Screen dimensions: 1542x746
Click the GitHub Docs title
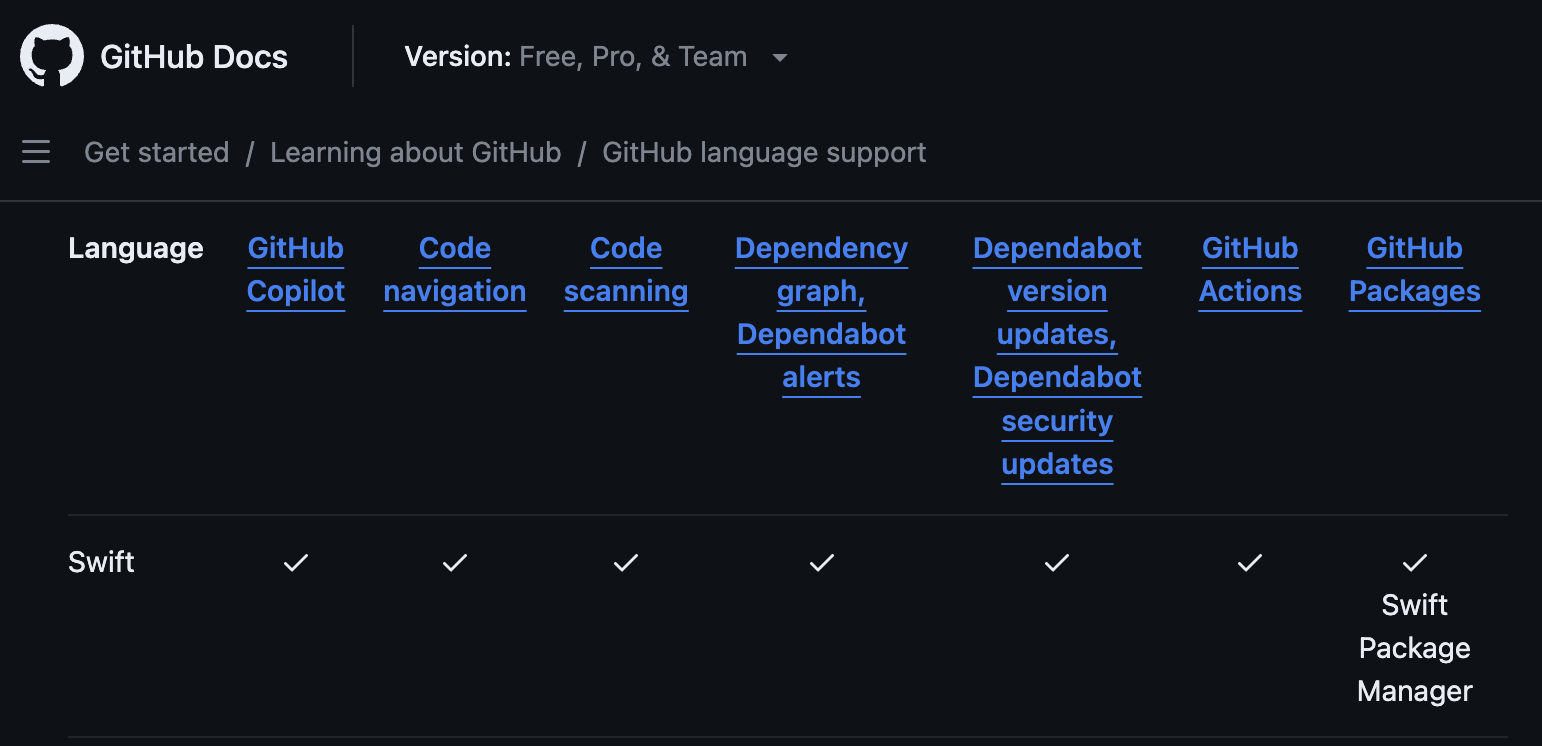coord(194,57)
